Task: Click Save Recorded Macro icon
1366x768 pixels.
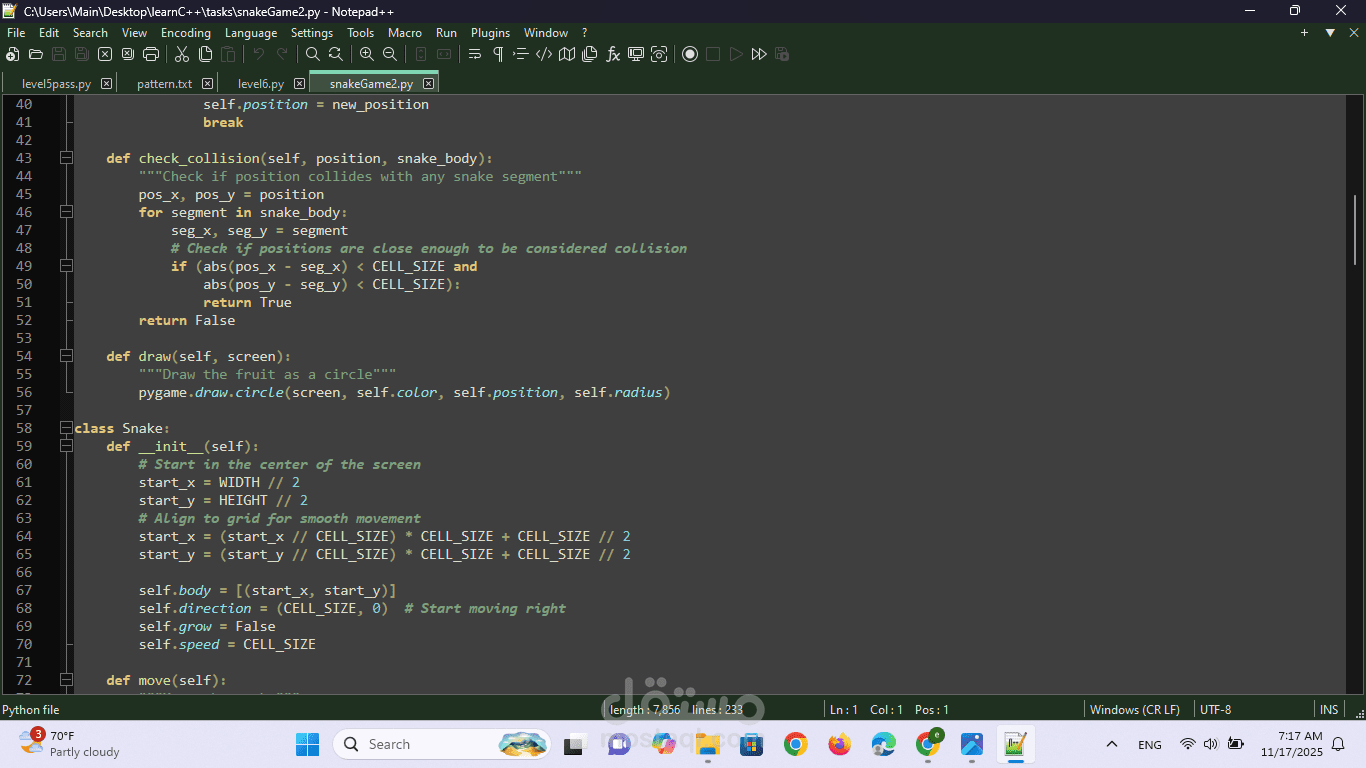Action: point(782,54)
